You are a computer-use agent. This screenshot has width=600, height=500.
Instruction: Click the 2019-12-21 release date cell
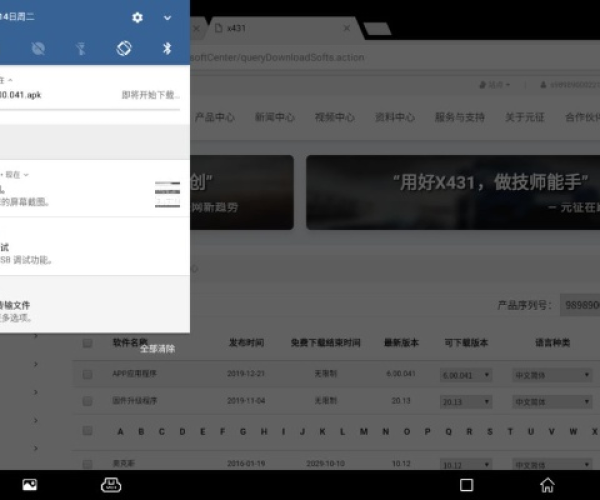(246, 373)
